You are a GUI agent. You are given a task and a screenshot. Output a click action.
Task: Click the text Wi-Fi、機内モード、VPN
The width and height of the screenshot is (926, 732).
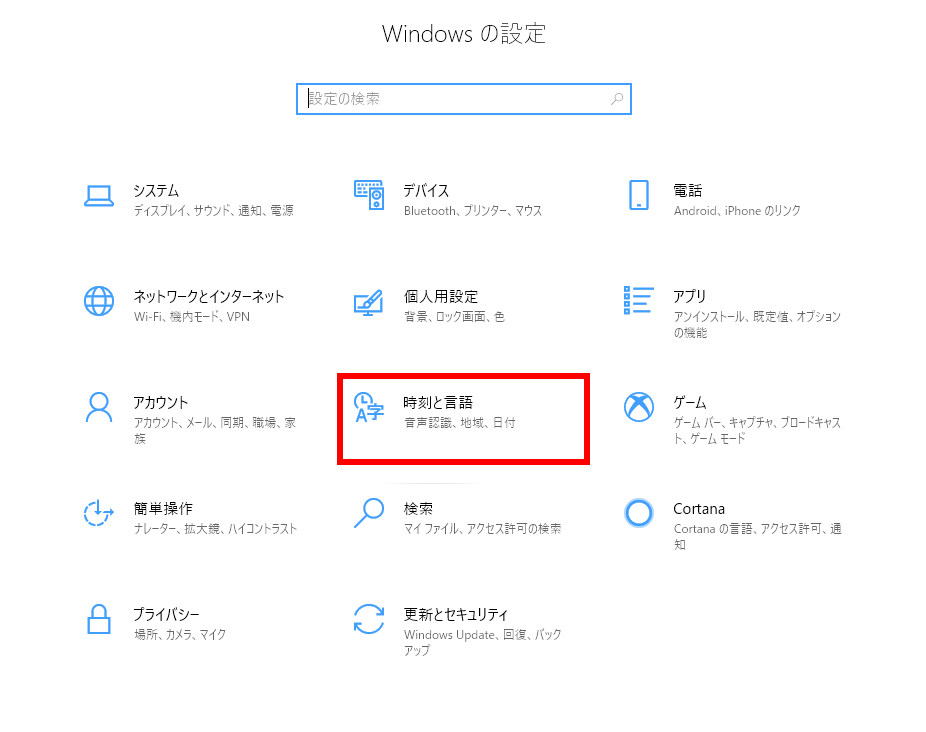point(192,316)
